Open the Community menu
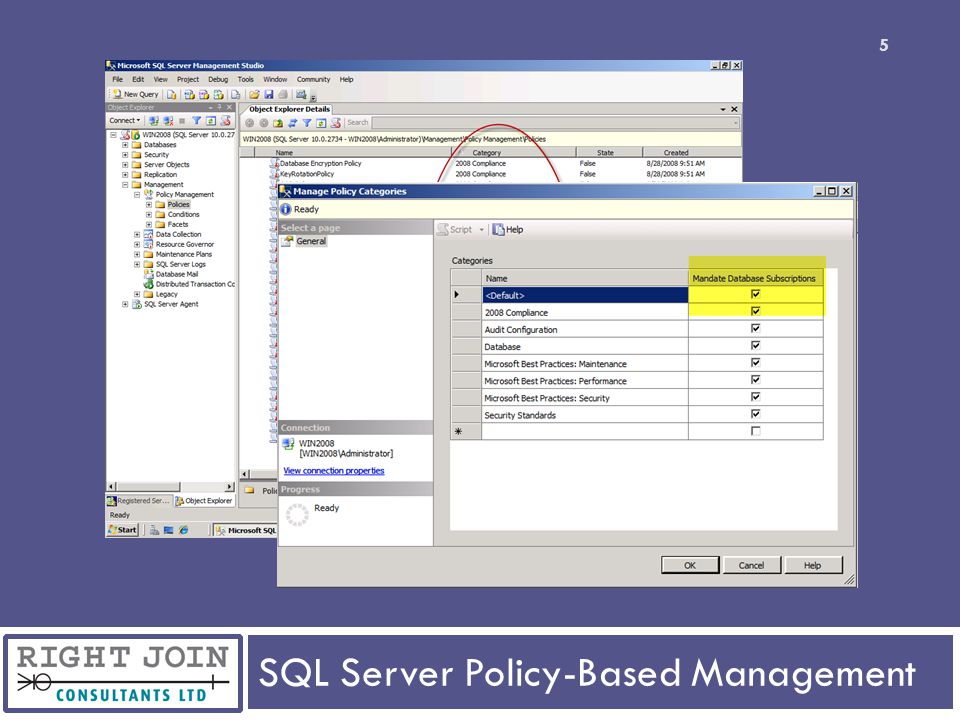960x720 pixels. (x=313, y=80)
